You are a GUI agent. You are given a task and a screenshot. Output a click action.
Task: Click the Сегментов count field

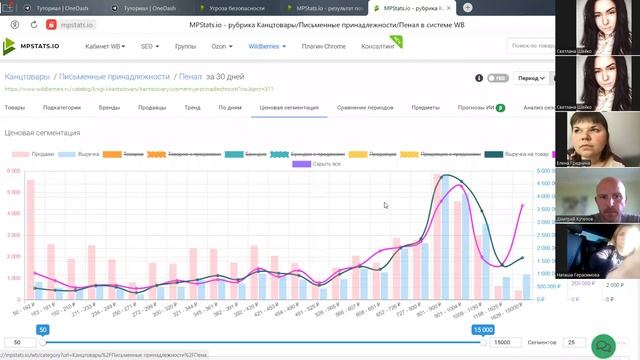(574, 342)
